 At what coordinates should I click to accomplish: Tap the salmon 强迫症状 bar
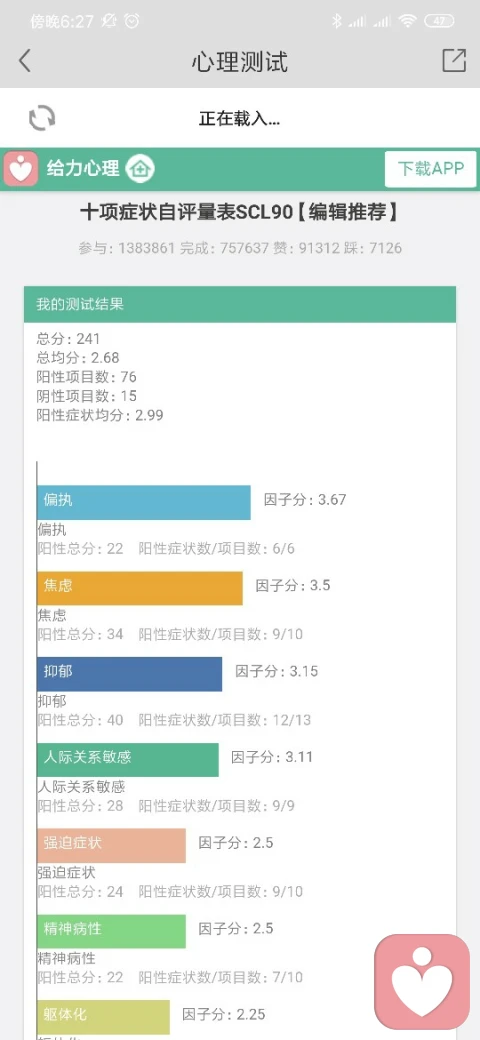pyautogui.click(x=111, y=845)
